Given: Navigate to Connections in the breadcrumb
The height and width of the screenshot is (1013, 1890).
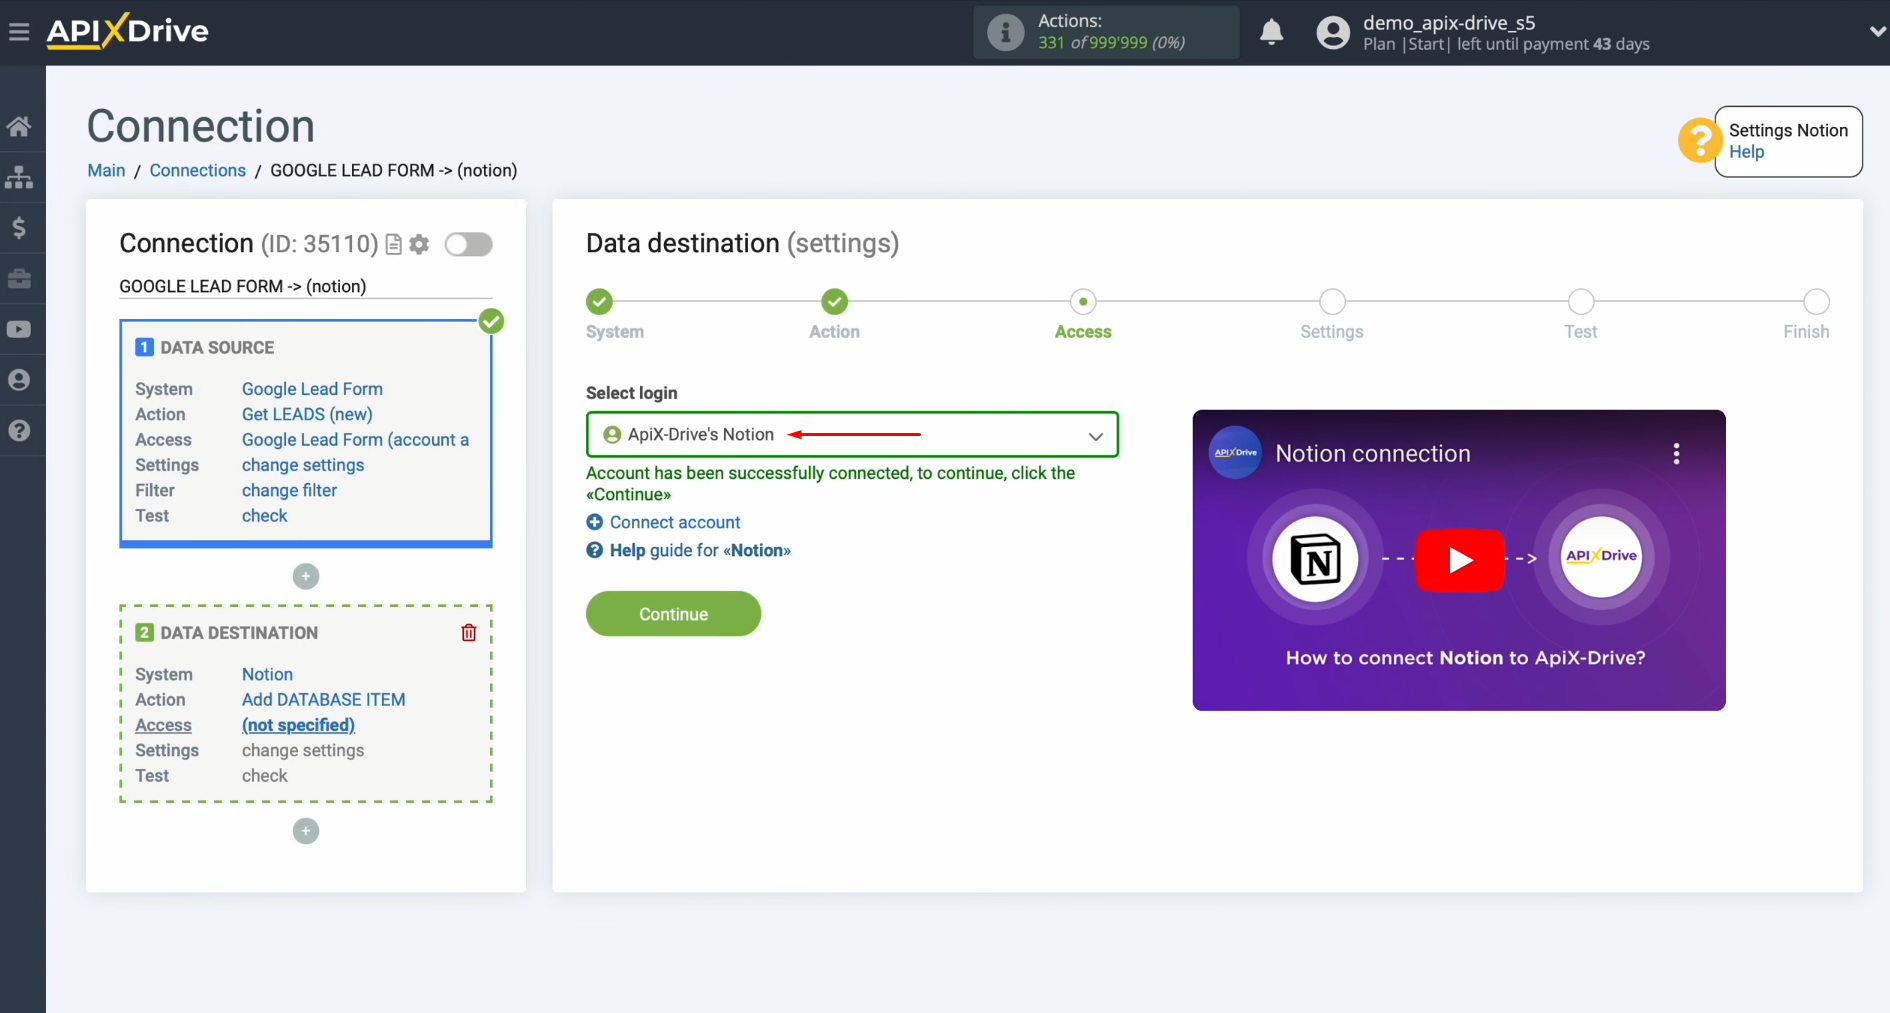Looking at the screenshot, I should click(x=197, y=170).
